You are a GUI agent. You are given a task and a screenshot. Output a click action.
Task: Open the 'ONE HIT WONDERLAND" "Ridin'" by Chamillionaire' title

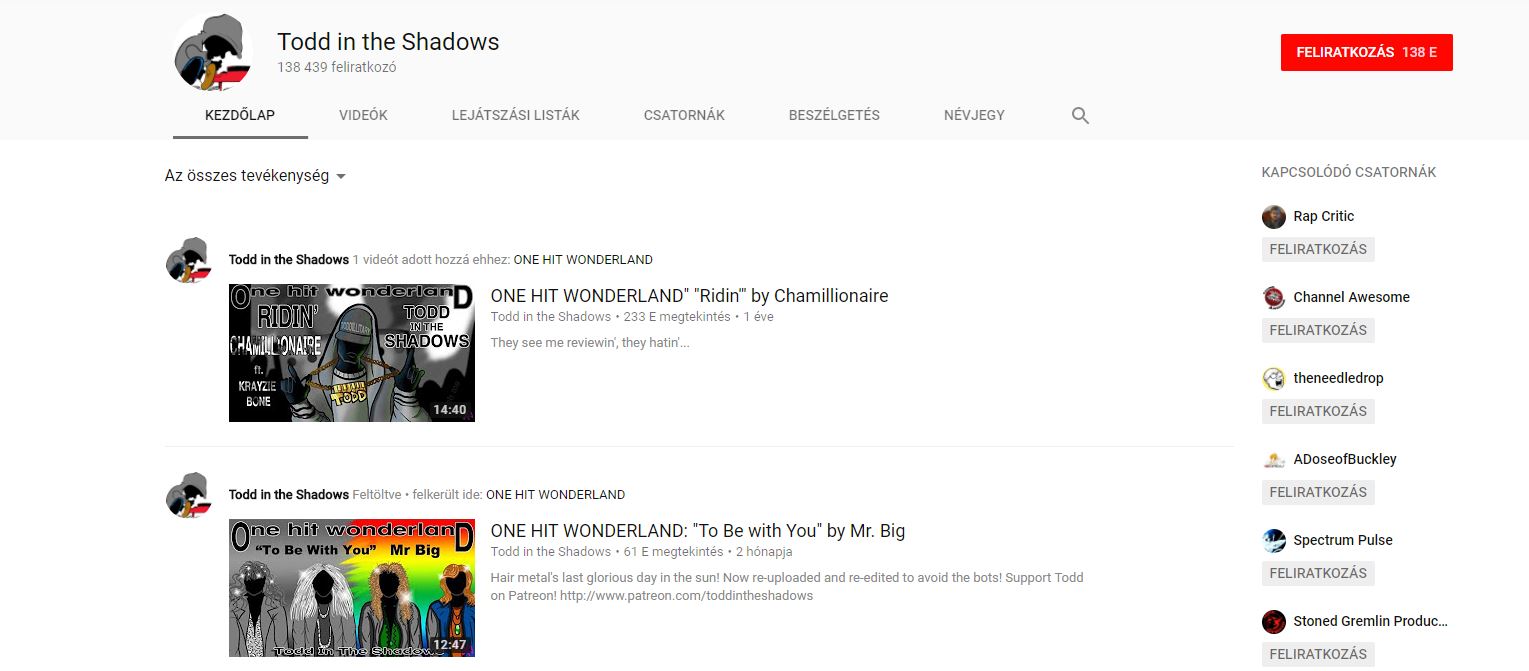click(689, 296)
